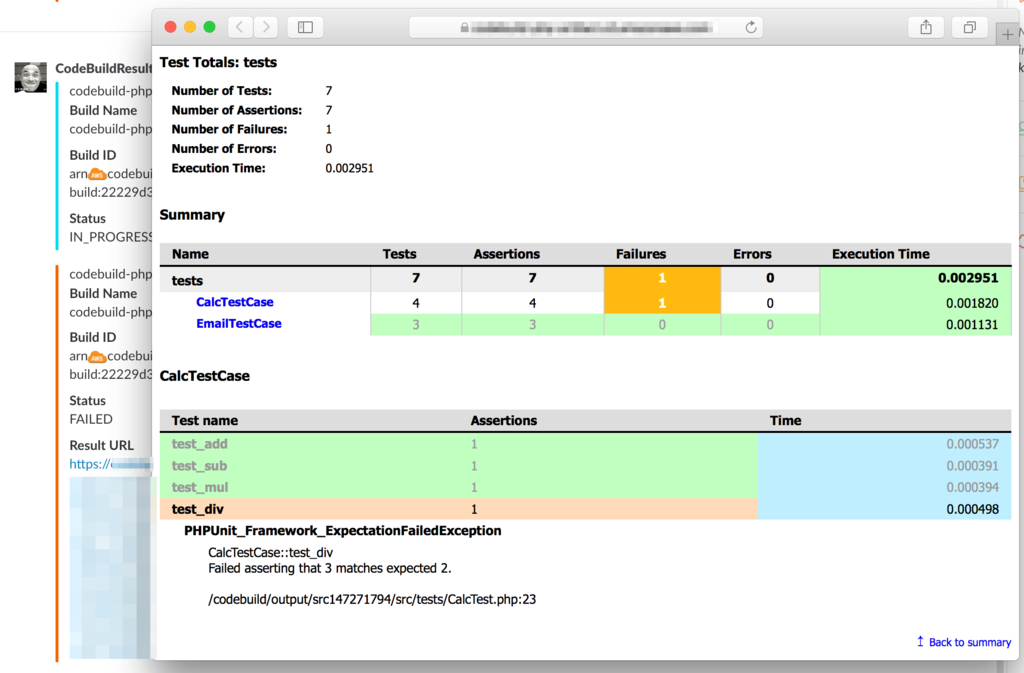Go forward using Safari's forward arrow
The height and width of the screenshot is (673, 1024).
266,27
